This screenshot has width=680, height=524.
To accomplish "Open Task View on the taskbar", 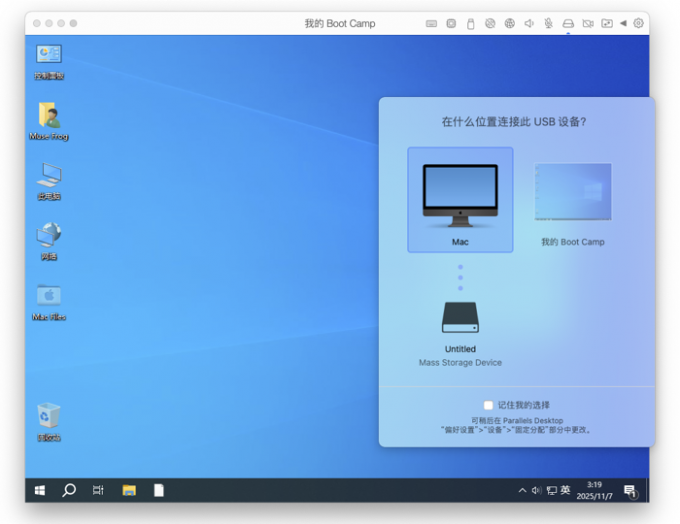I will 98,491.
